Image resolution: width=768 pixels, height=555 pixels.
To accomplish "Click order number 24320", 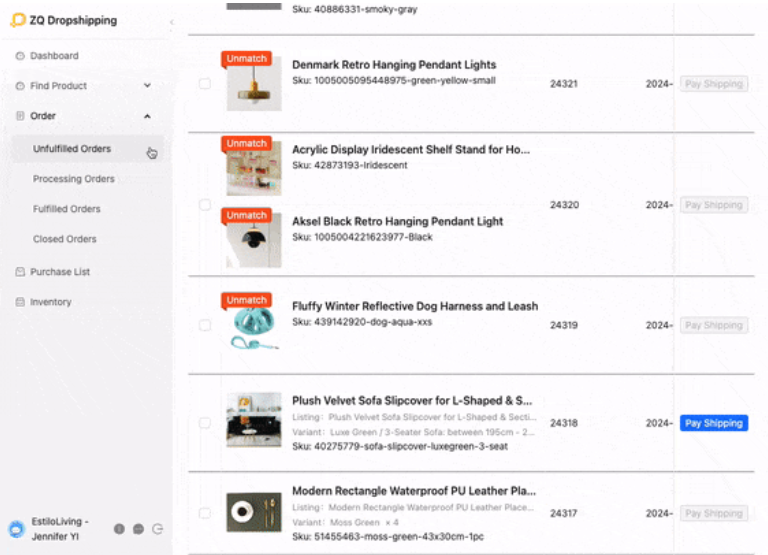I will (x=564, y=205).
